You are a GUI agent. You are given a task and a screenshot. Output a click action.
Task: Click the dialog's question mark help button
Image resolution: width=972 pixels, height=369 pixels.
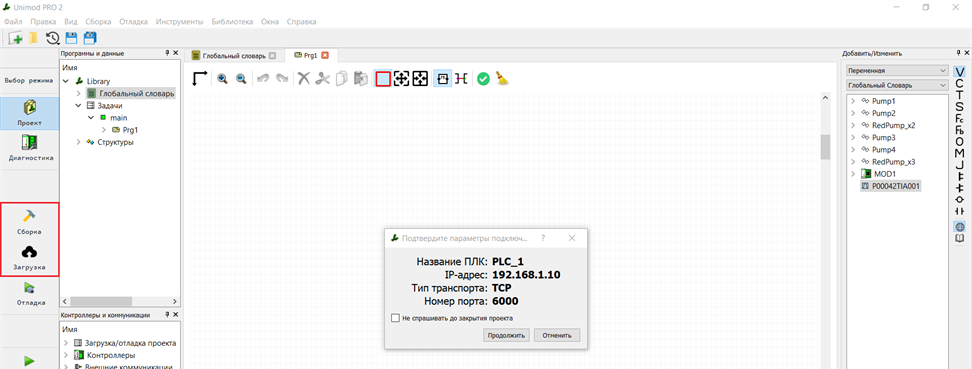(543, 238)
